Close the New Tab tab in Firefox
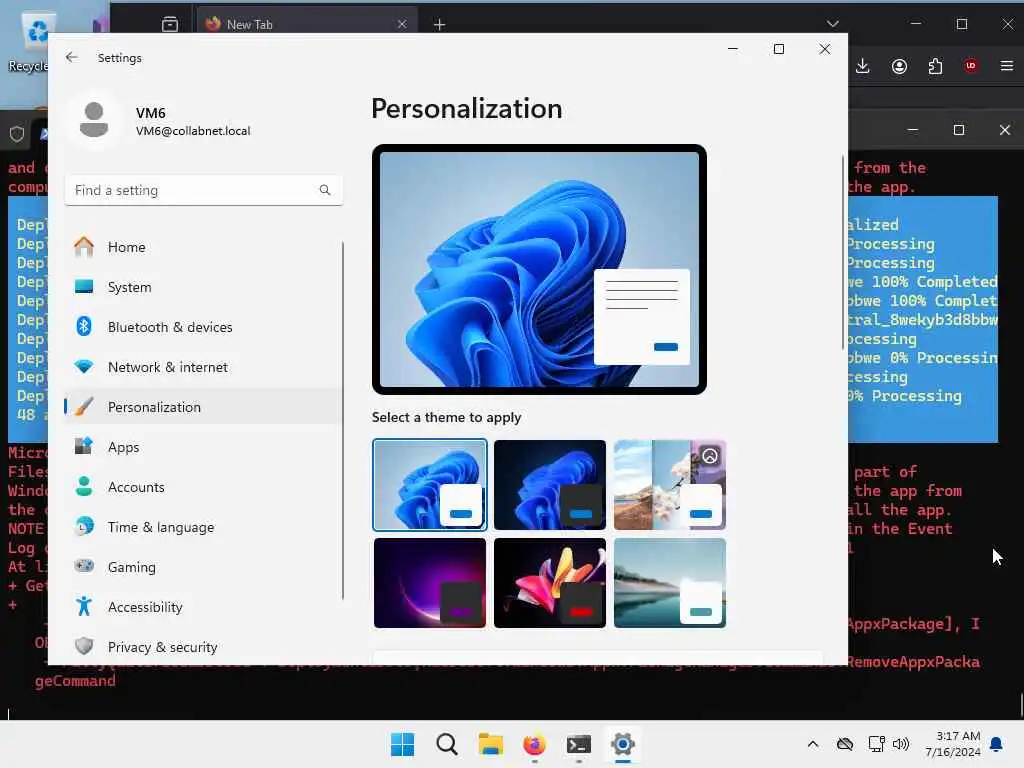Image resolution: width=1024 pixels, height=768 pixels. tap(402, 24)
